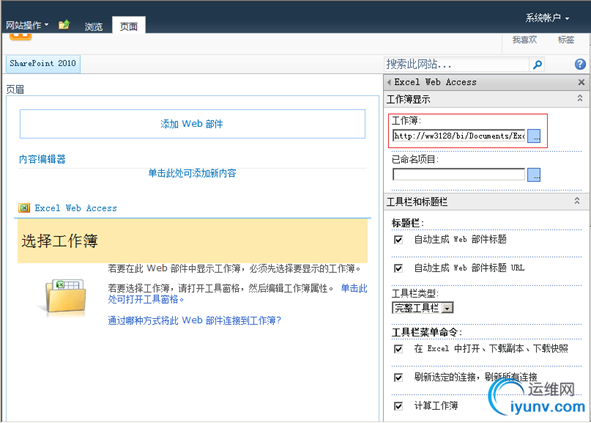The image size is (591, 423).
Task: Browse named item with ellipsis button
Action: coord(534,175)
